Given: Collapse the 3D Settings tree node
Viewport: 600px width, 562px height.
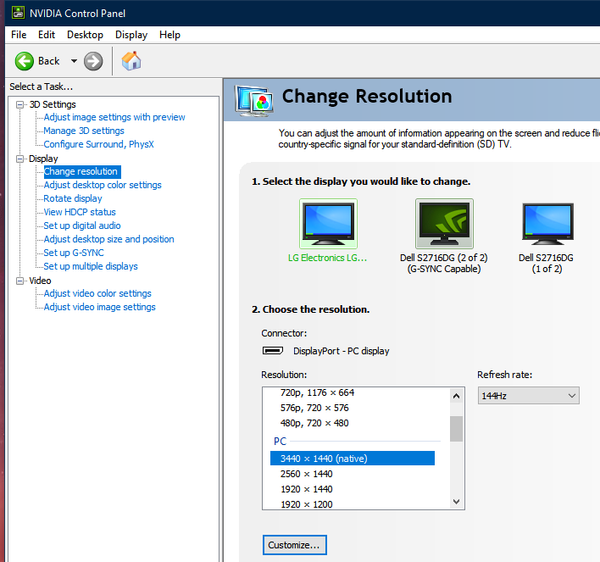Looking at the screenshot, I should [x=20, y=104].
